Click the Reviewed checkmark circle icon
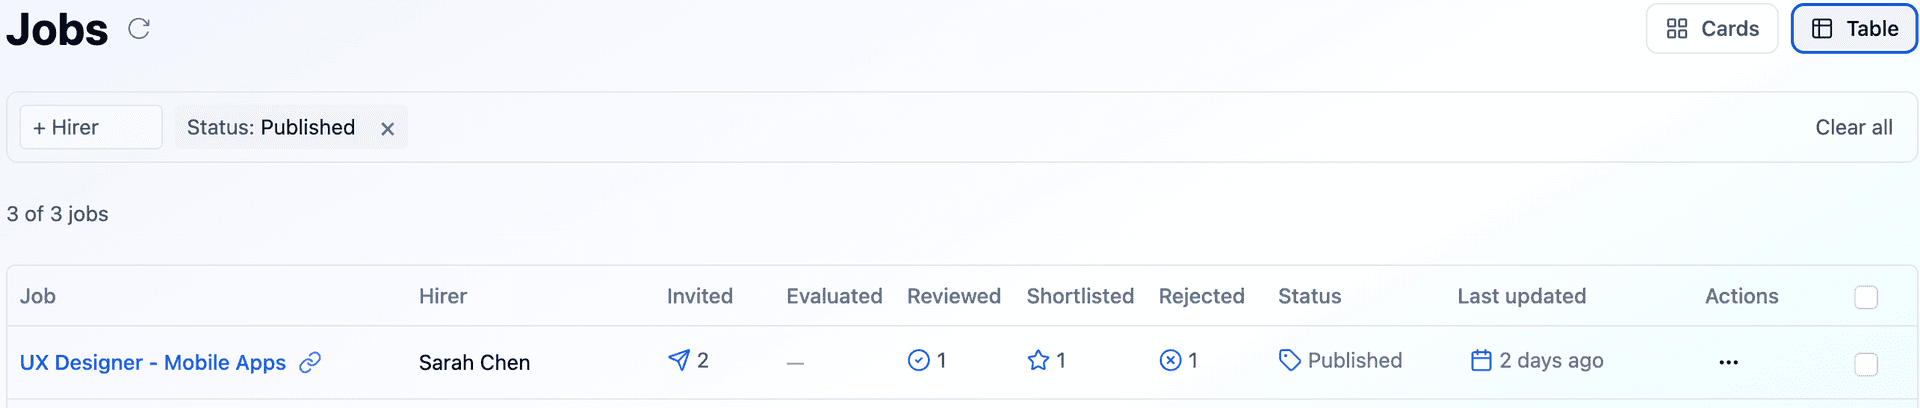1920x408 pixels. coord(918,360)
